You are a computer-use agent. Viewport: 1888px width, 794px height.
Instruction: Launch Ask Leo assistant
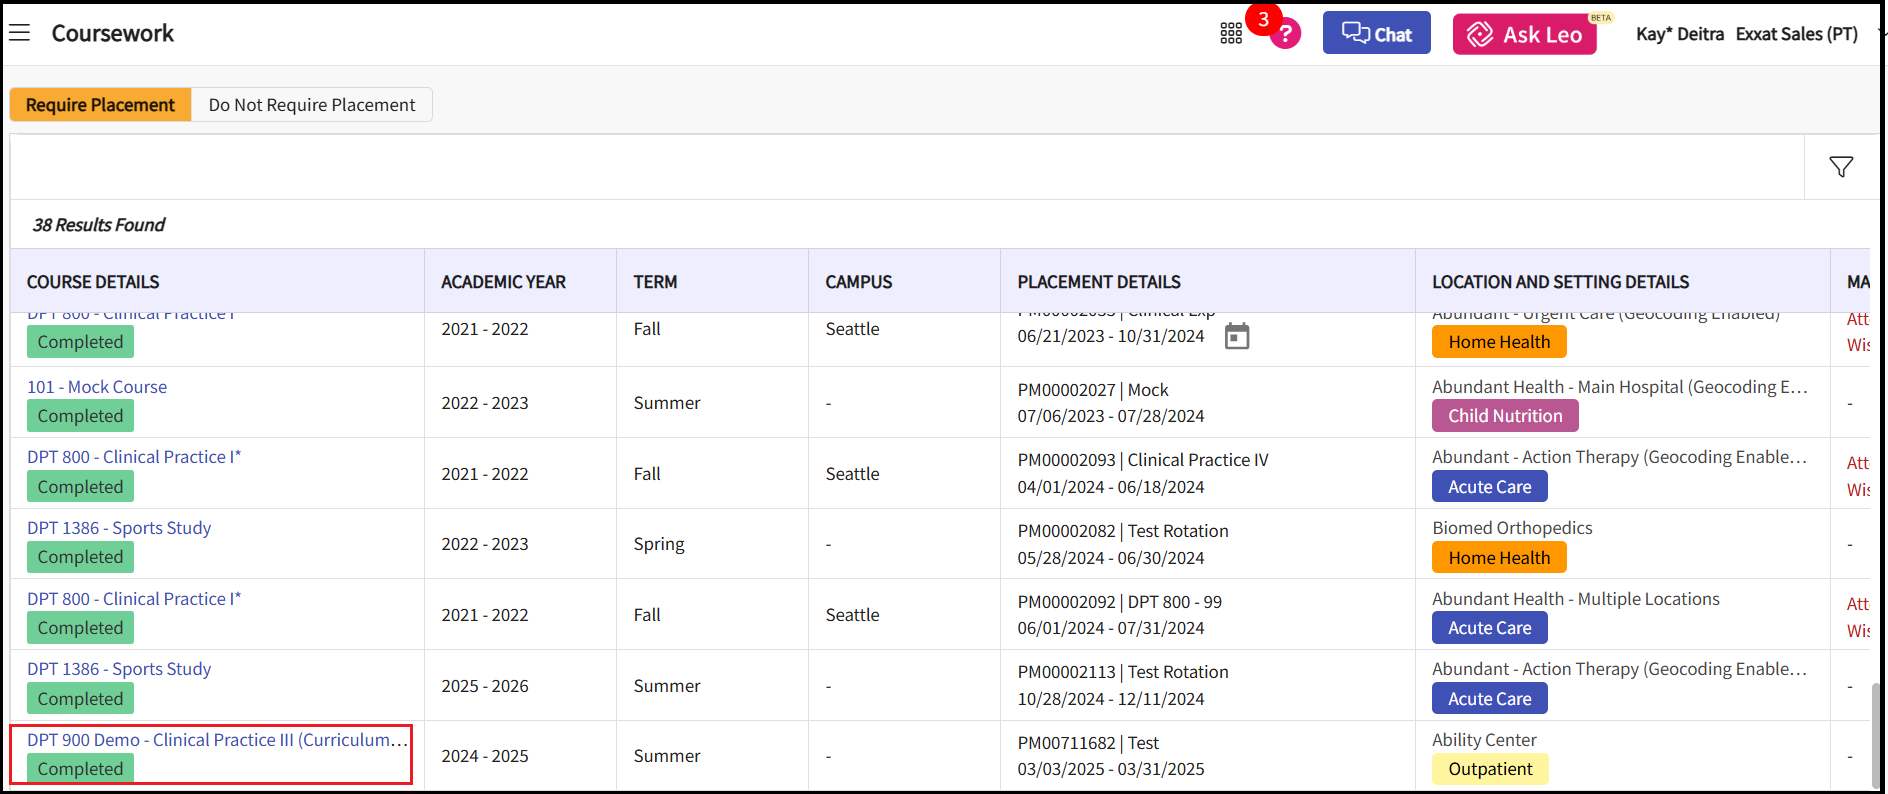[x=1524, y=35]
